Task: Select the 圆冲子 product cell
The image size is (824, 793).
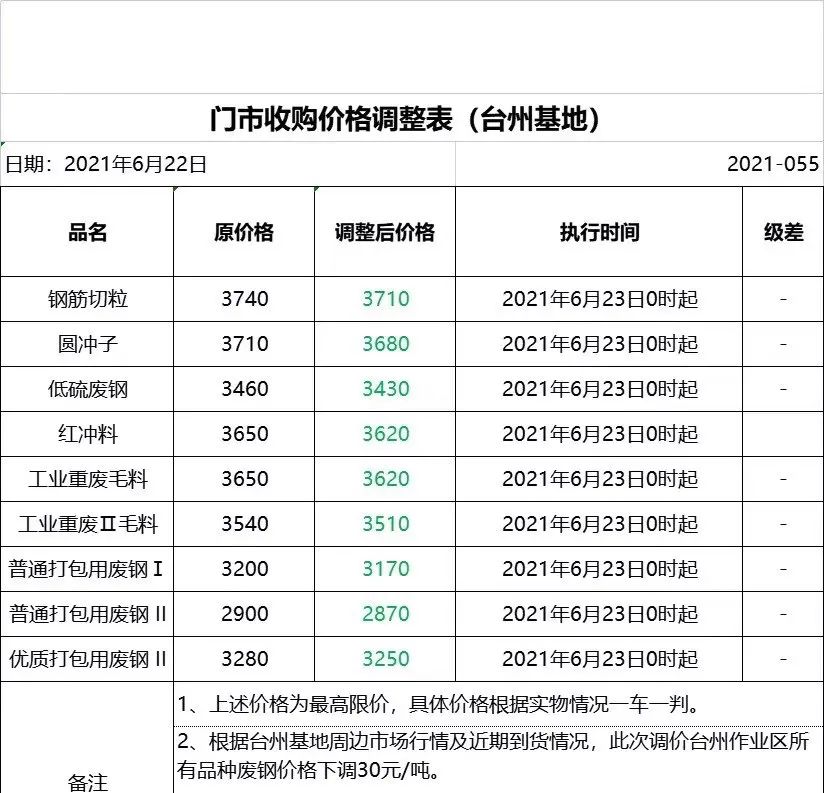Action: (x=87, y=344)
